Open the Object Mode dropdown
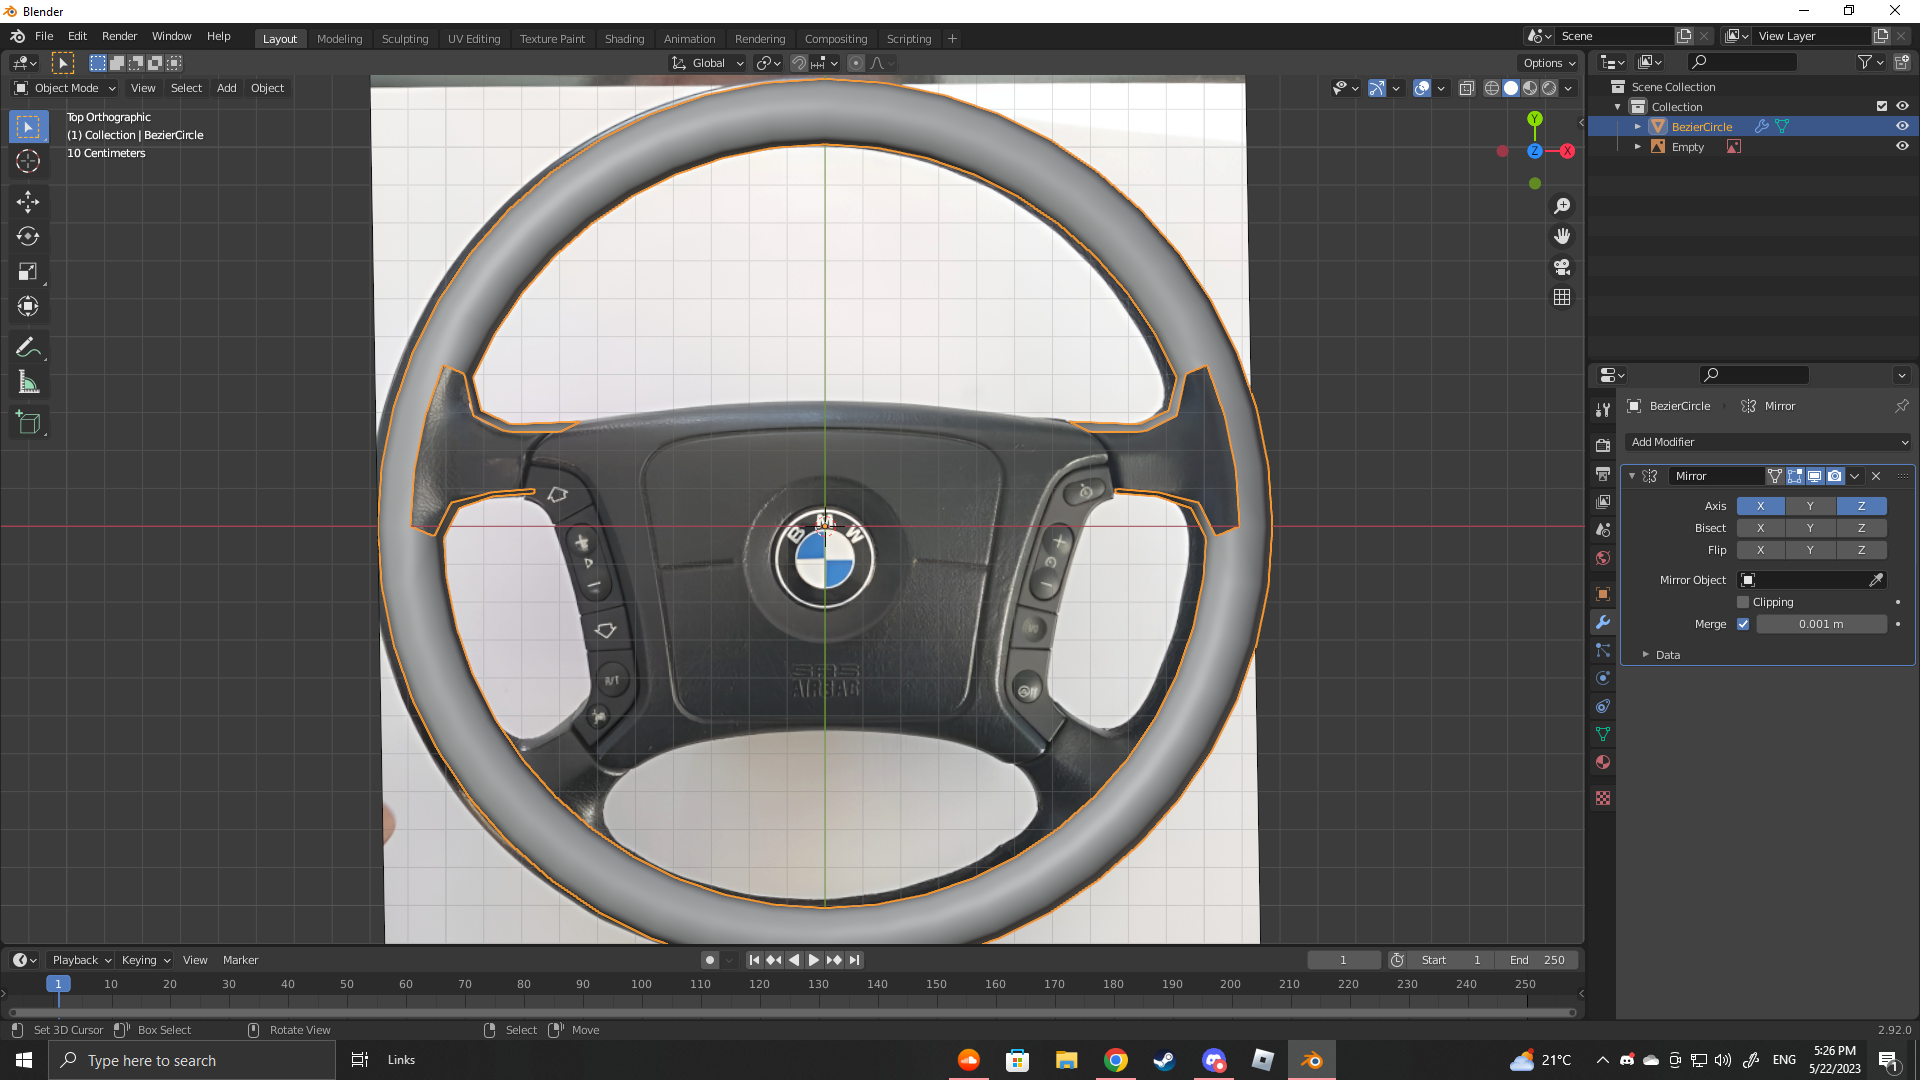 pos(66,88)
